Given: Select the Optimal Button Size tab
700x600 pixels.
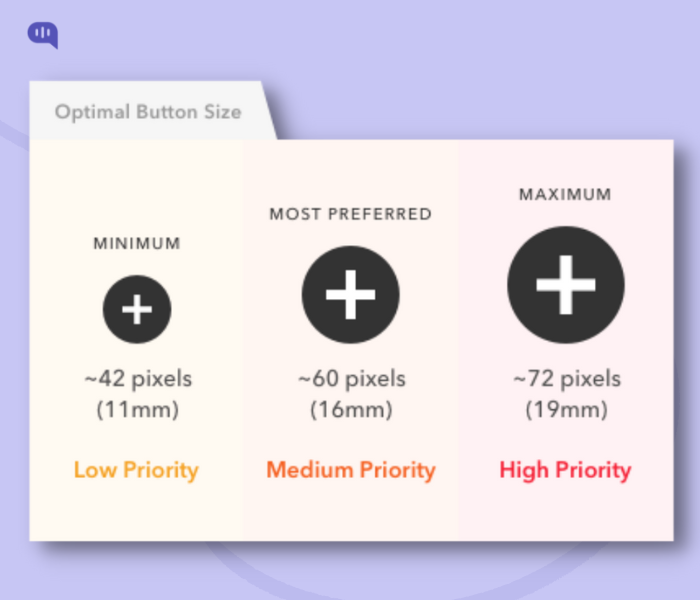Looking at the screenshot, I should click(x=148, y=112).
